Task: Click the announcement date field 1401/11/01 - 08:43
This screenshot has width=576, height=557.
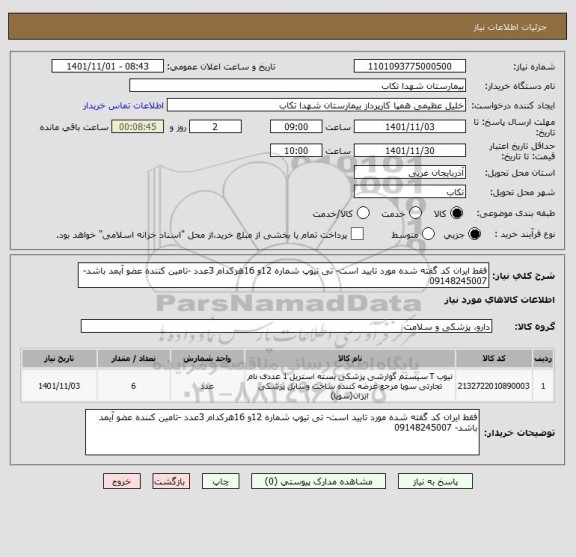Action: click(108, 67)
